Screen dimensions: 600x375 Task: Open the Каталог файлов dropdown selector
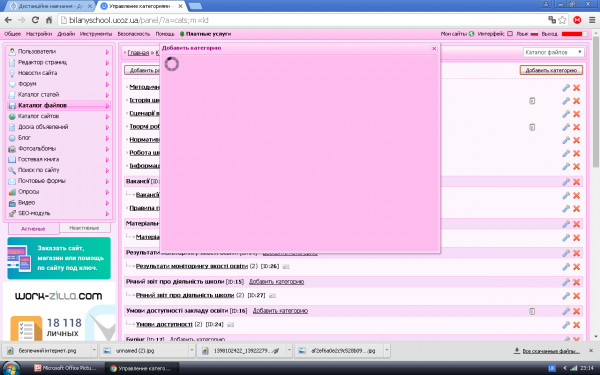553,52
